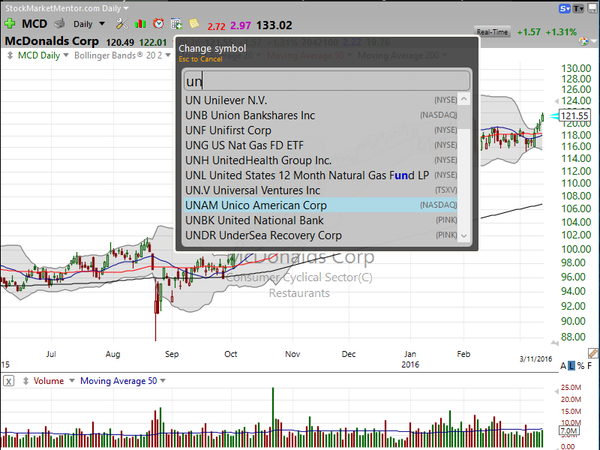Image resolution: width=600 pixels, height=450 pixels.
Task: Click down arrow of symbol list scrollbar
Action: tap(464, 235)
